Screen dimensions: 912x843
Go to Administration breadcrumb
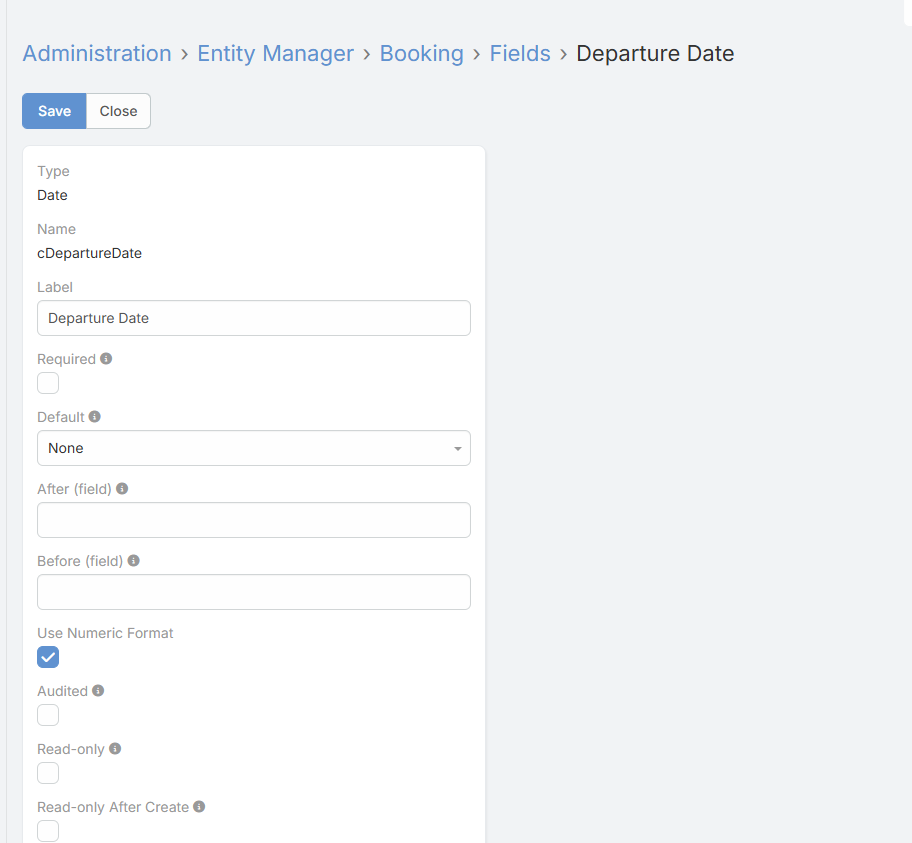tap(97, 54)
